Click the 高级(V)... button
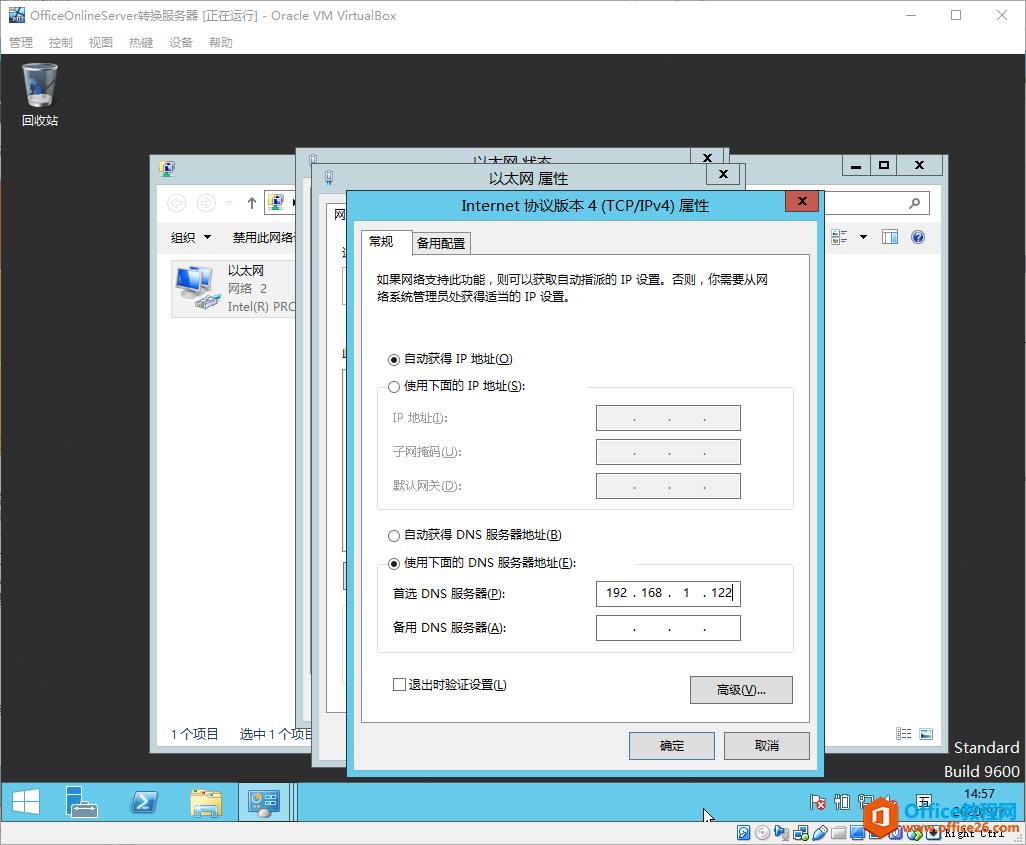This screenshot has height=845, width=1026. pos(741,690)
